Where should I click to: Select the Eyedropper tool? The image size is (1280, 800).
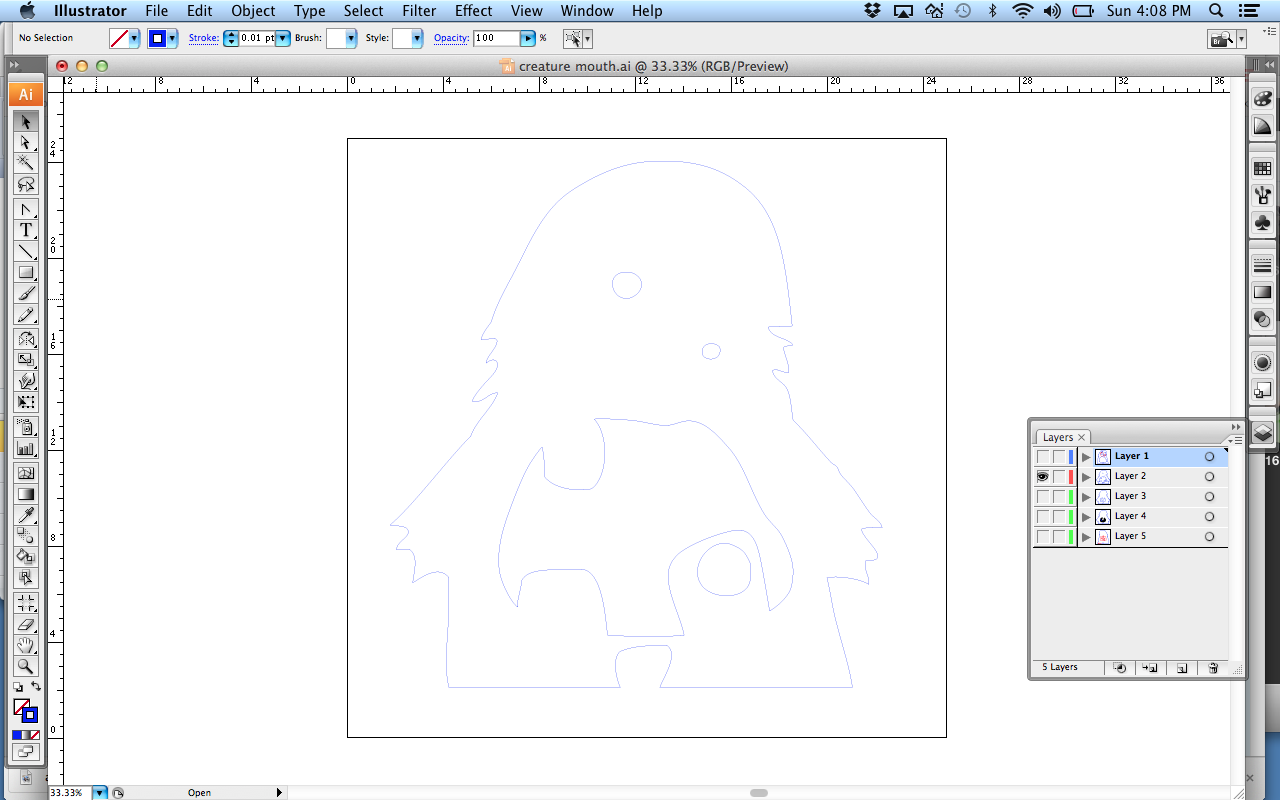[26, 515]
